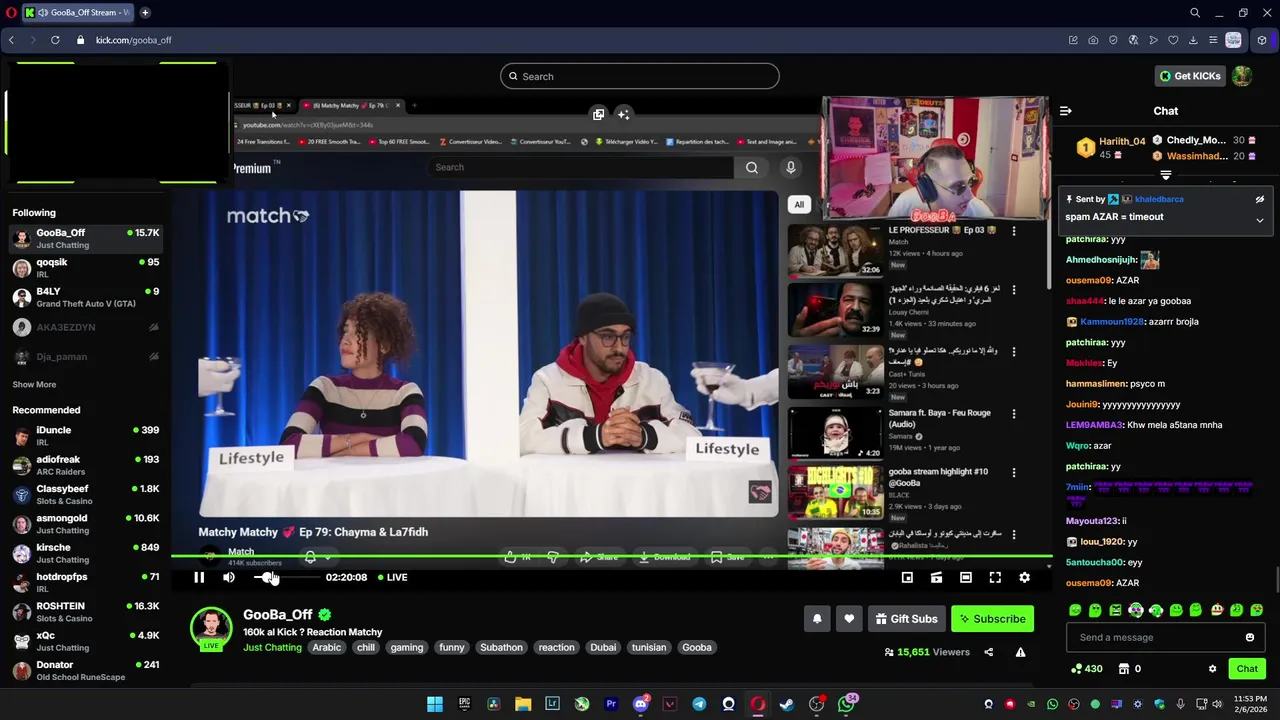Open the xQc recommended channel

click(x=85, y=641)
